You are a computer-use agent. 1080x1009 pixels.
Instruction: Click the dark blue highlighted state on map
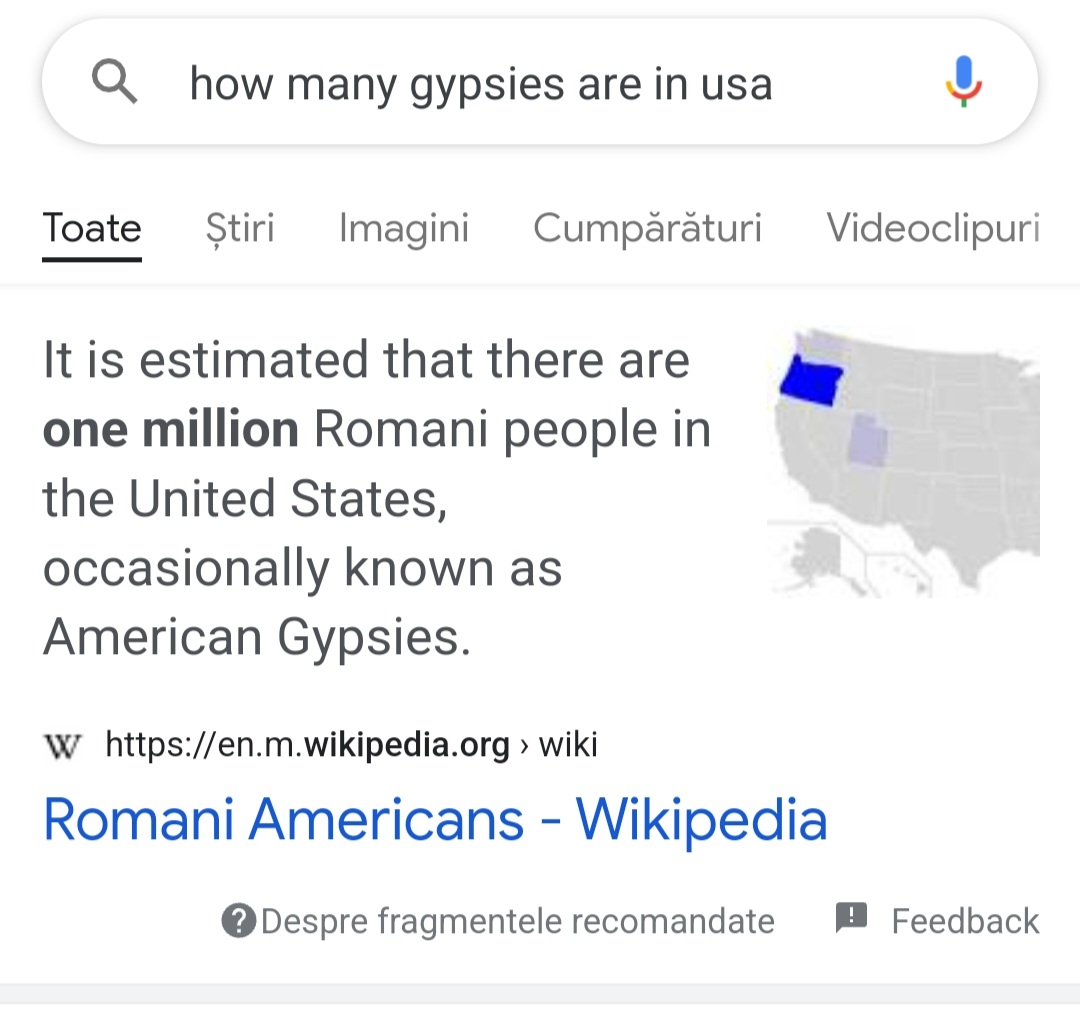811,382
